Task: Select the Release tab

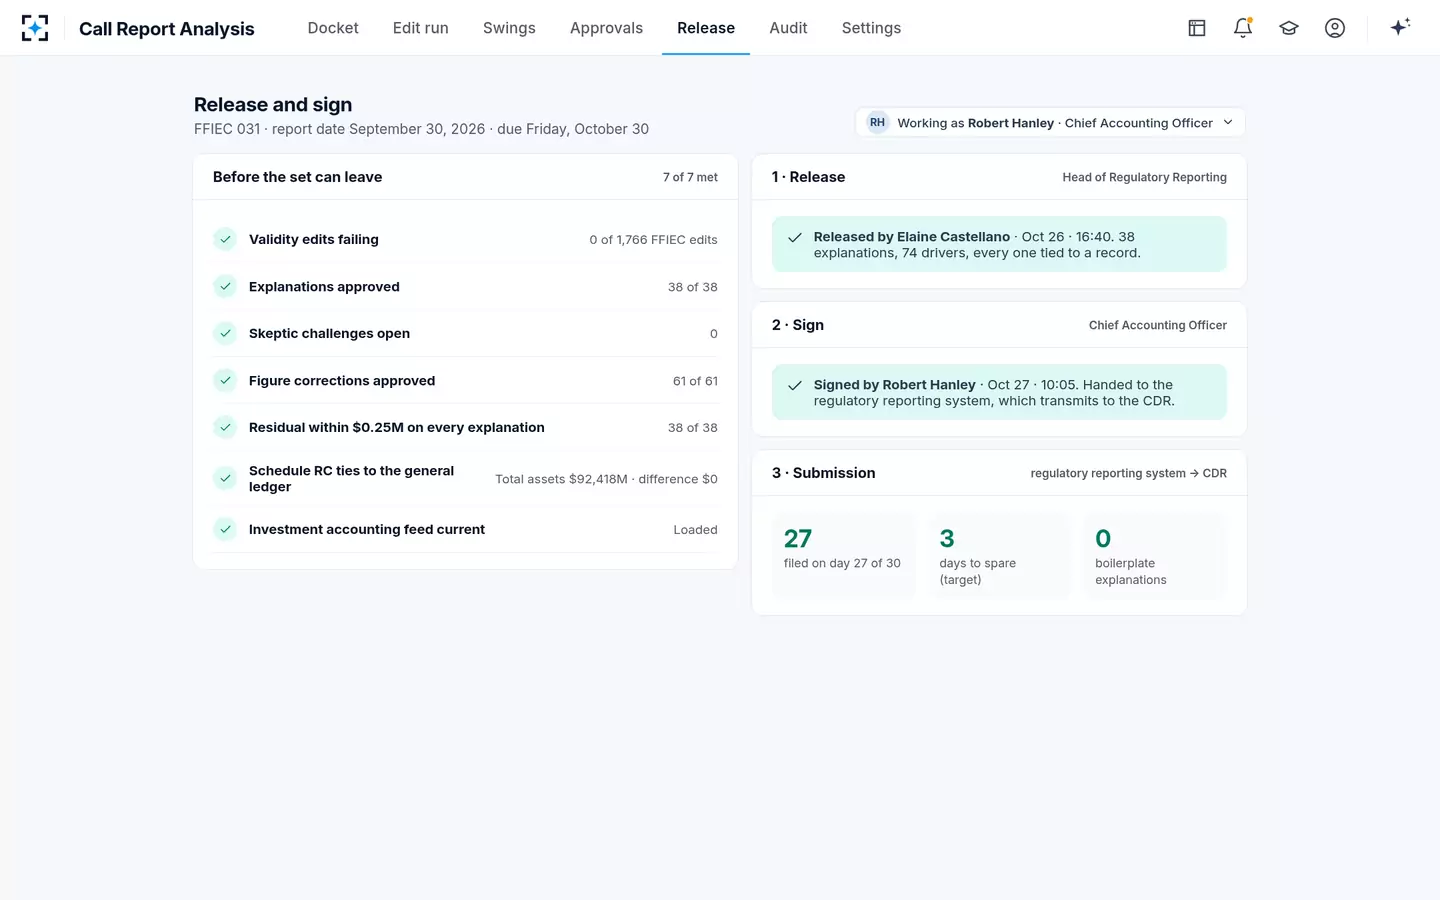Action: 706,28
